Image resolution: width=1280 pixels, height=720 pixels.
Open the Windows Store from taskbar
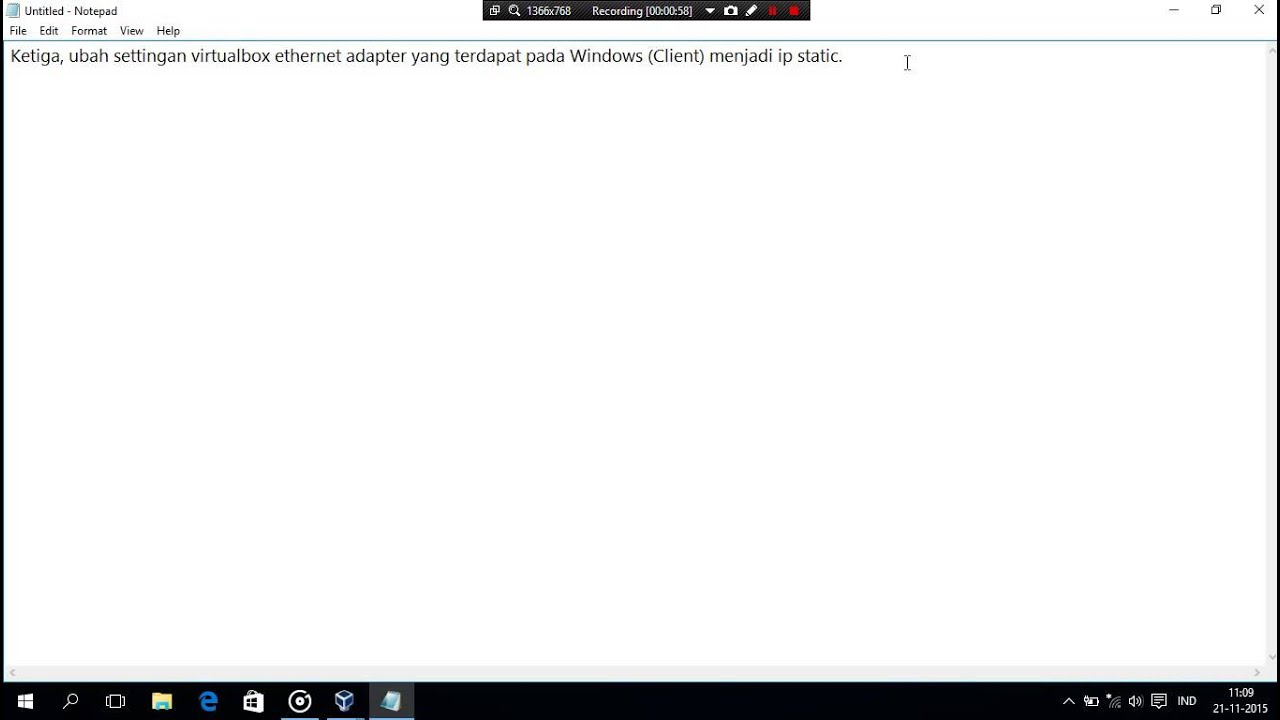pyautogui.click(x=254, y=701)
